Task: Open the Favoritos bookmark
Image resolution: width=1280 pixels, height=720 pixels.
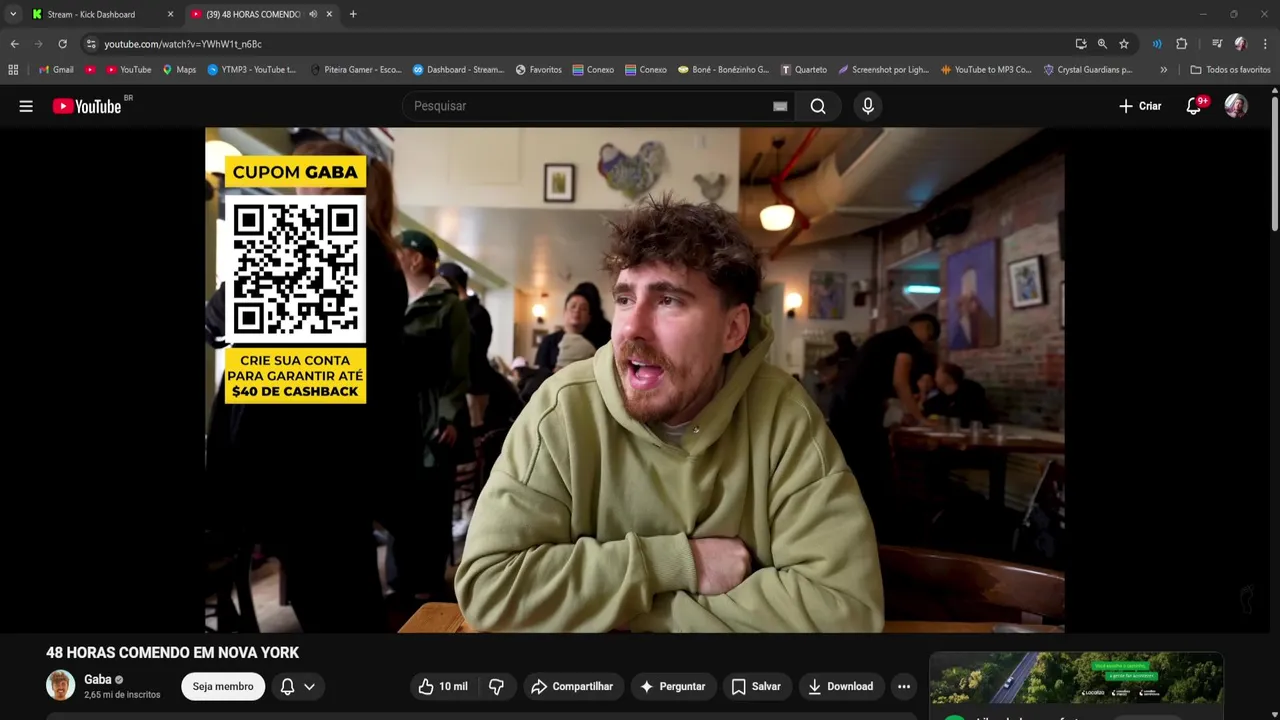Action: pos(538,70)
